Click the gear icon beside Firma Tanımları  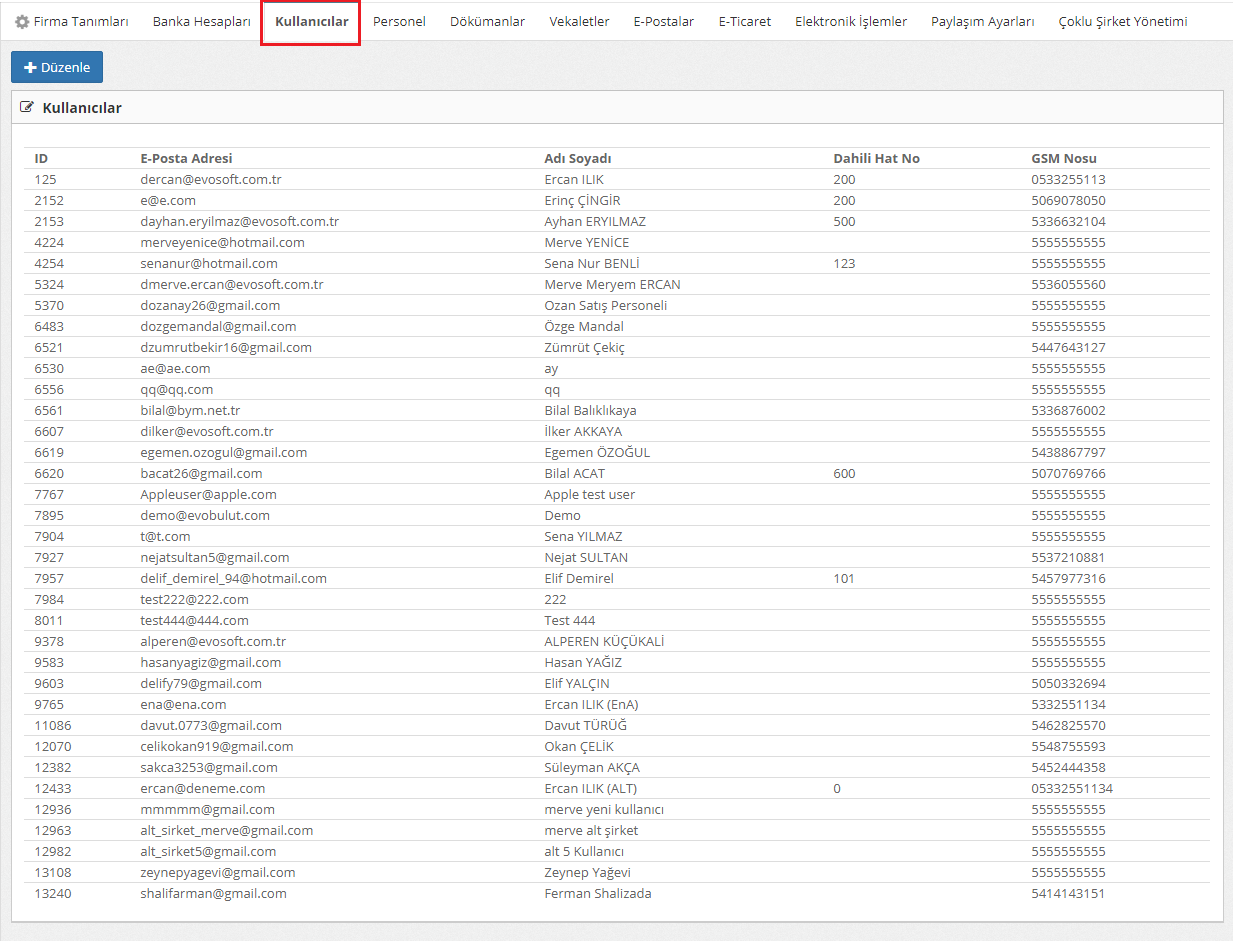(22, 21)
